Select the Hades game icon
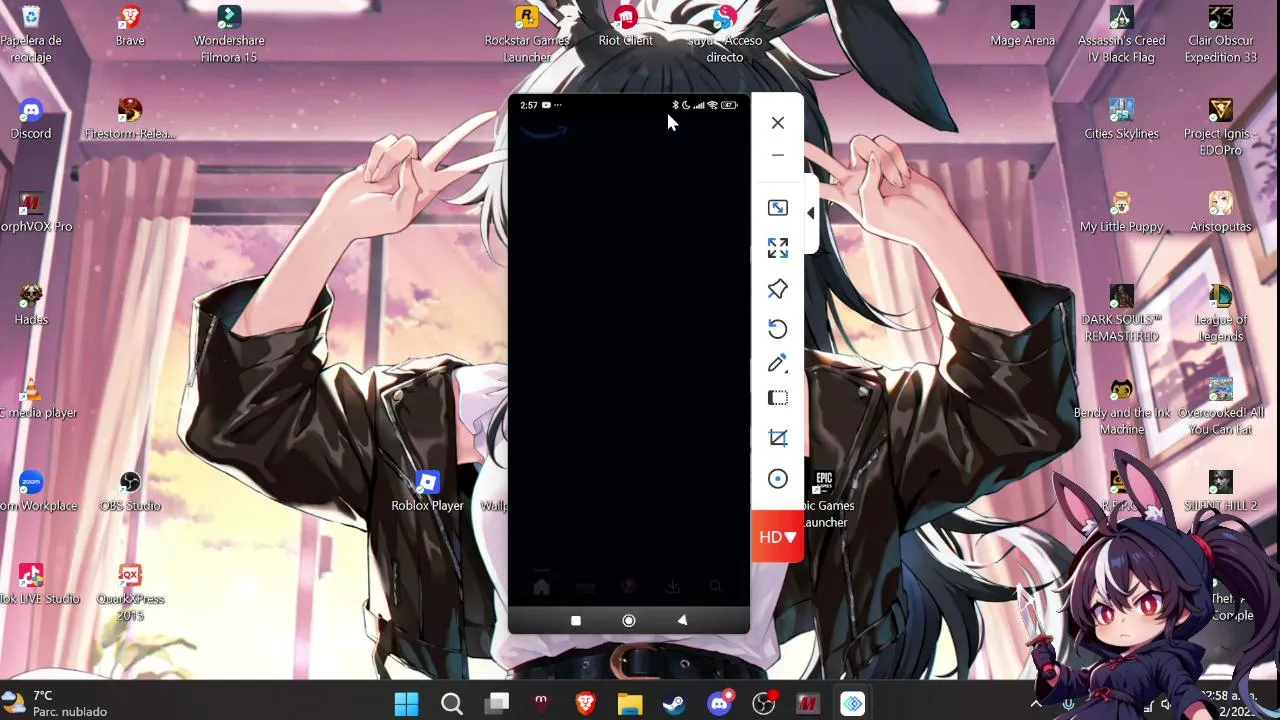Screen dimensions: 1280x720 pos(31,306)
